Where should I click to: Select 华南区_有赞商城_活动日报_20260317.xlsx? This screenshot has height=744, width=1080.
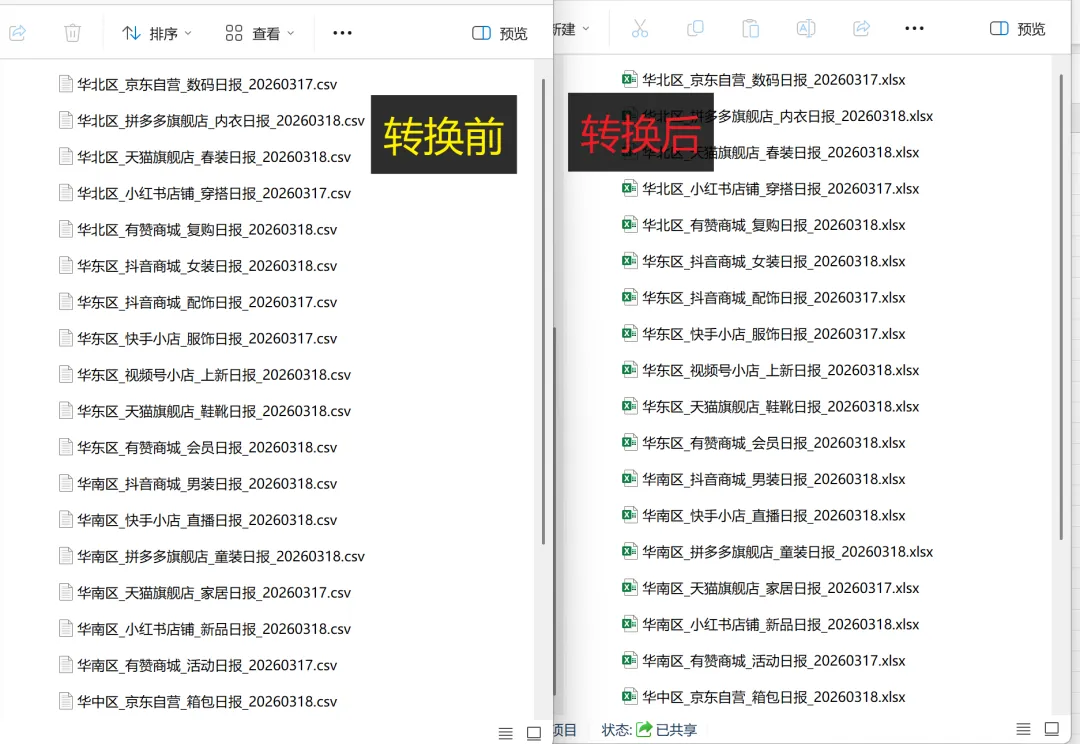pyautogui.click(x=764, y=661)
